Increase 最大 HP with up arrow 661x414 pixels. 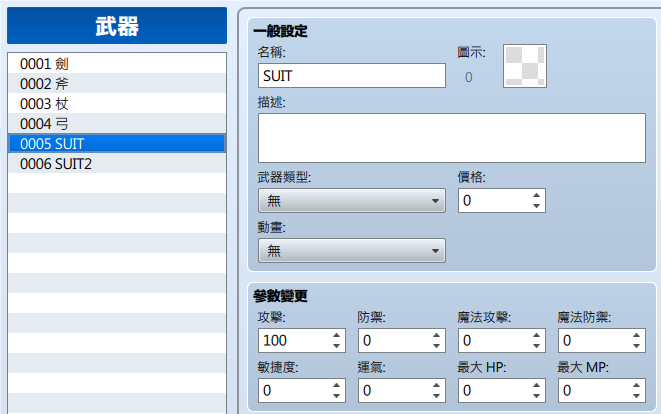click(x=536, y=385)
